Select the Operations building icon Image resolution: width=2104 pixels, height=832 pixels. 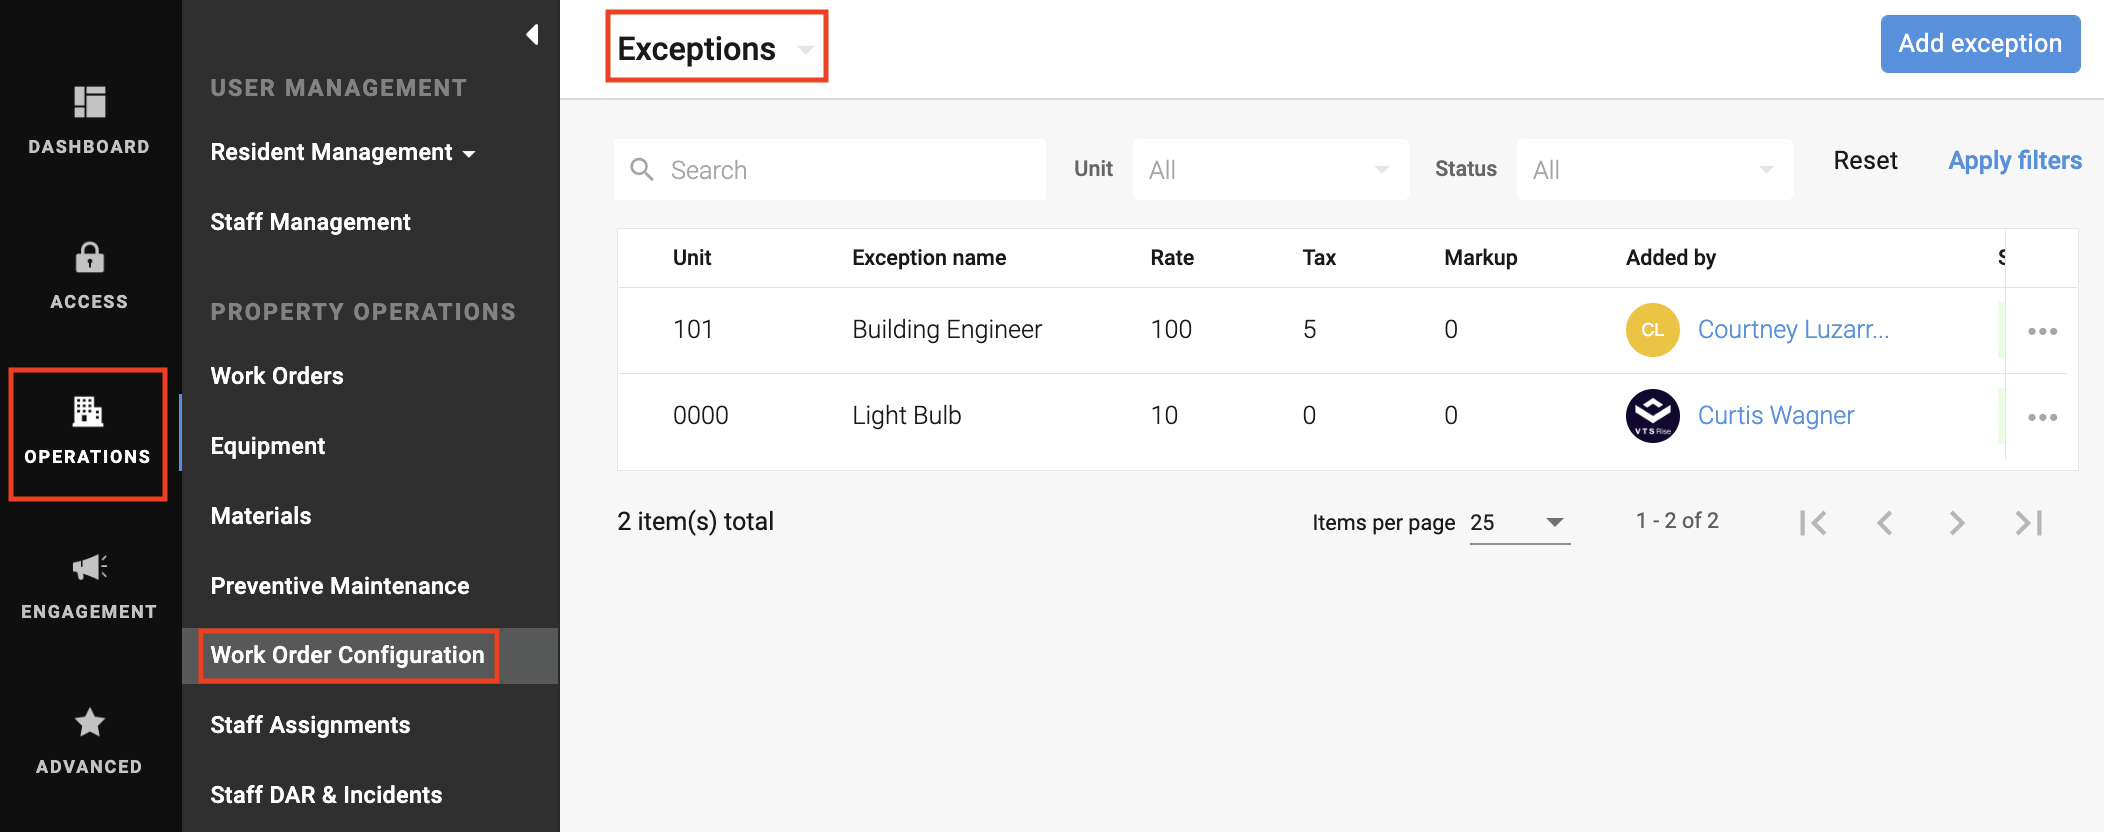tap(88, 411)
